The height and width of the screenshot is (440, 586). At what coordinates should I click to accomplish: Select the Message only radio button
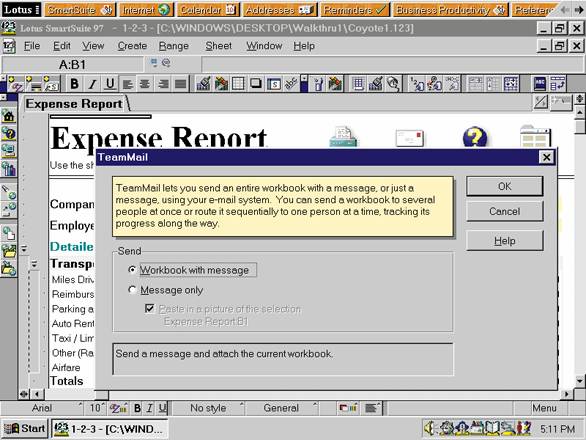(132, 290)
